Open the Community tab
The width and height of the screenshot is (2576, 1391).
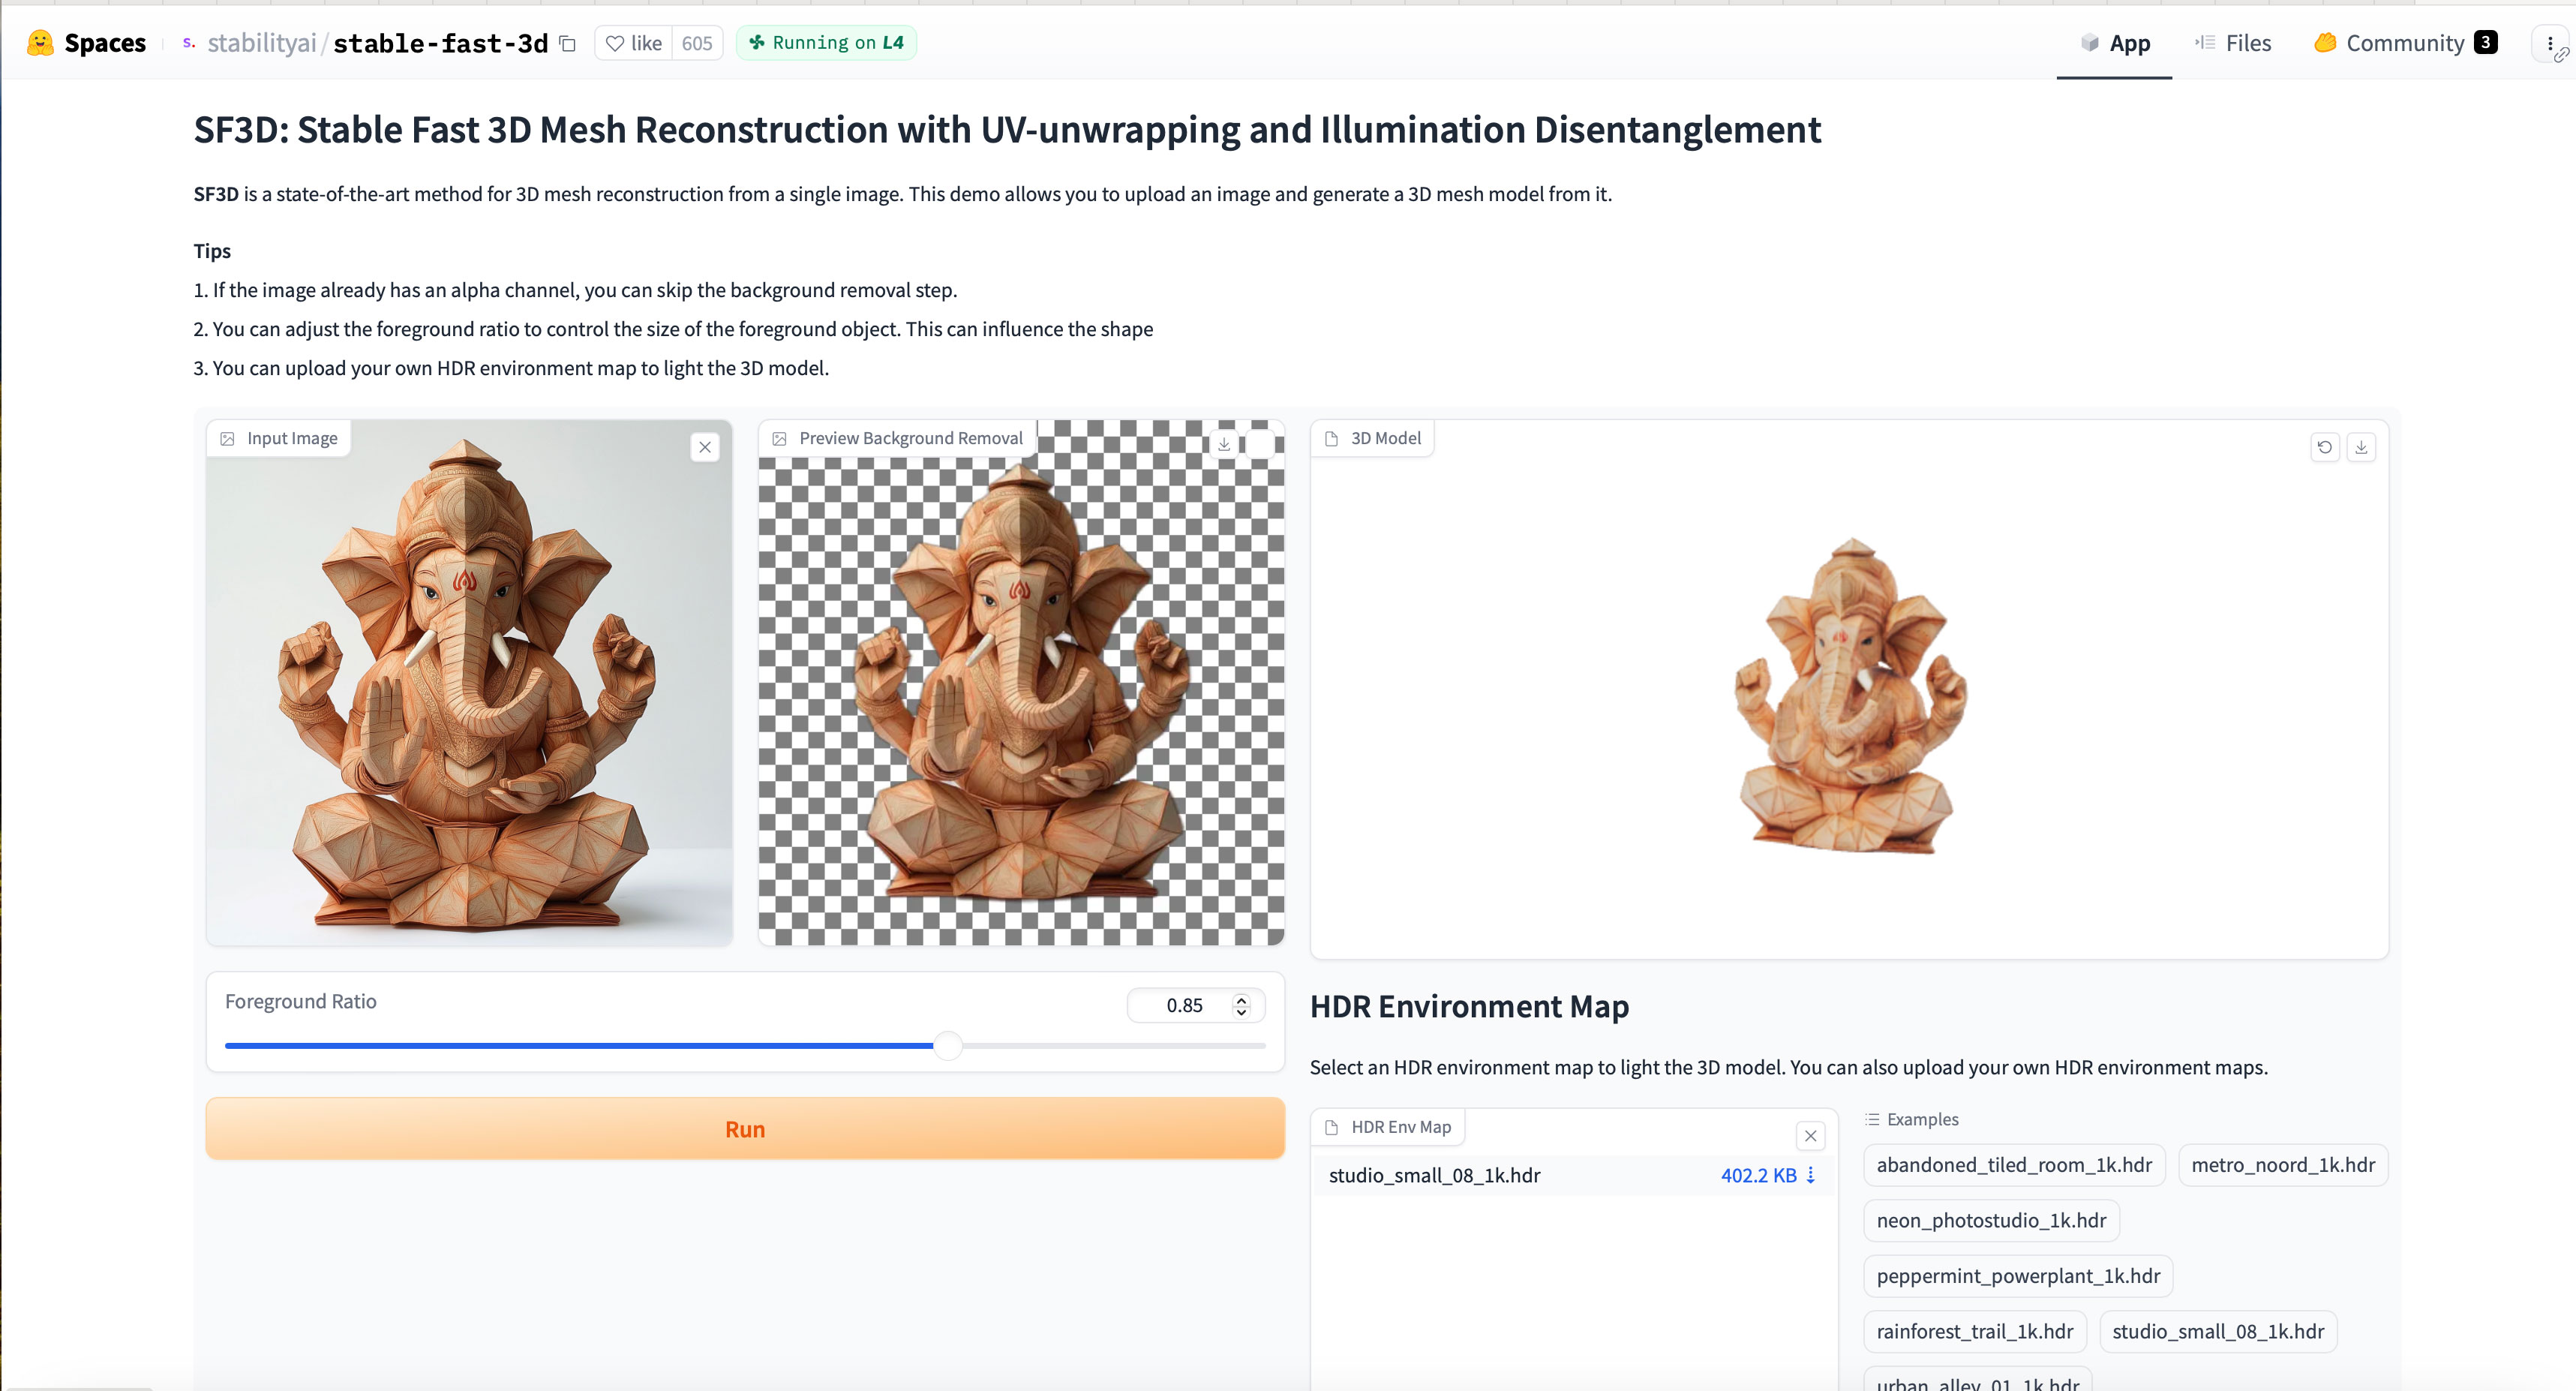[2405, 43]
